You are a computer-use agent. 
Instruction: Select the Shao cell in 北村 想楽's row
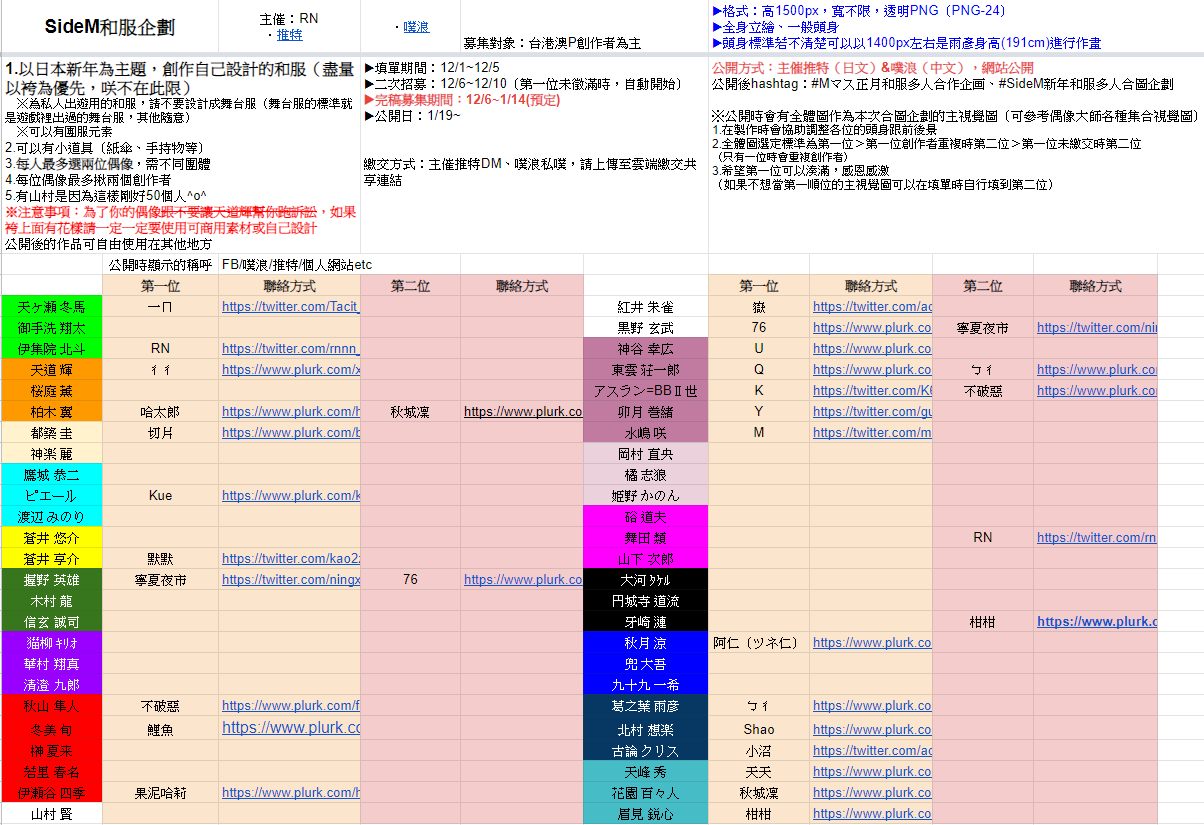(x=759, y=729)
